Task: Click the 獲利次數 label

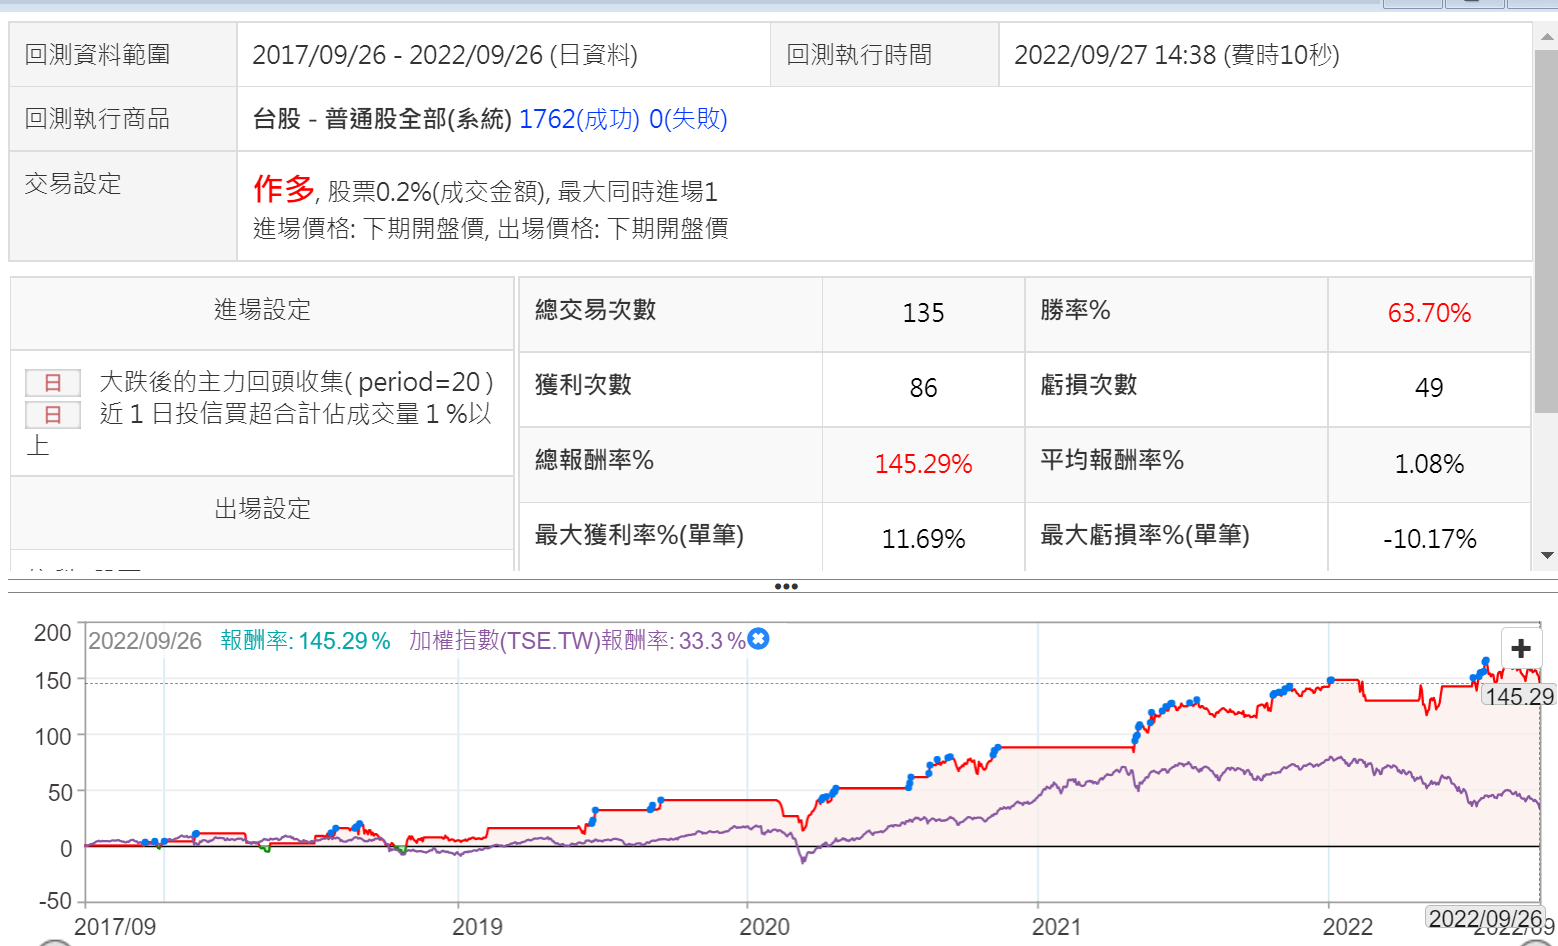Action: 583,385
